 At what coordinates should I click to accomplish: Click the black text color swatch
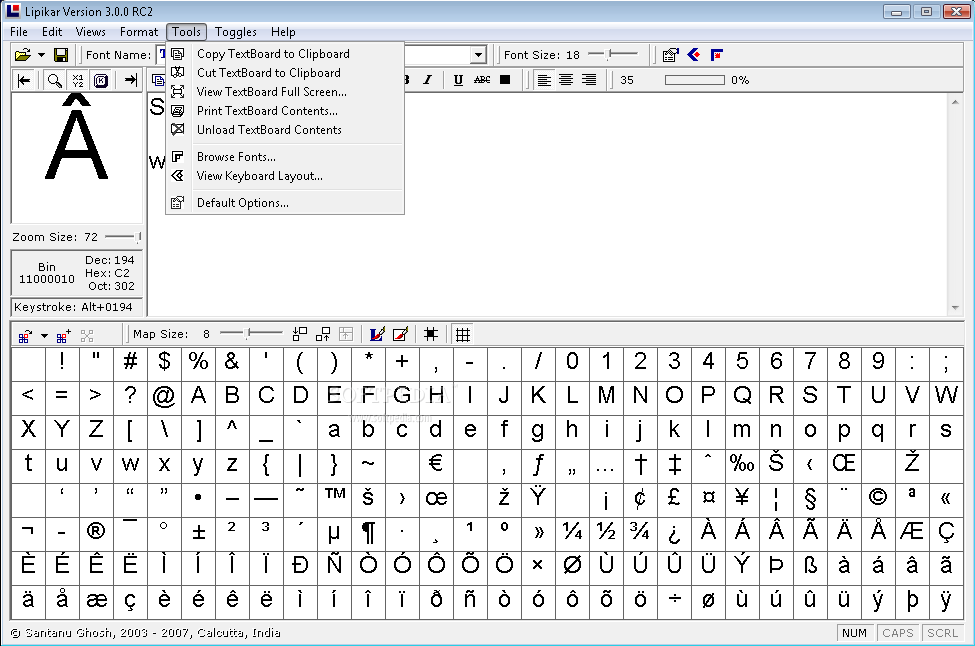pos(505,80)
